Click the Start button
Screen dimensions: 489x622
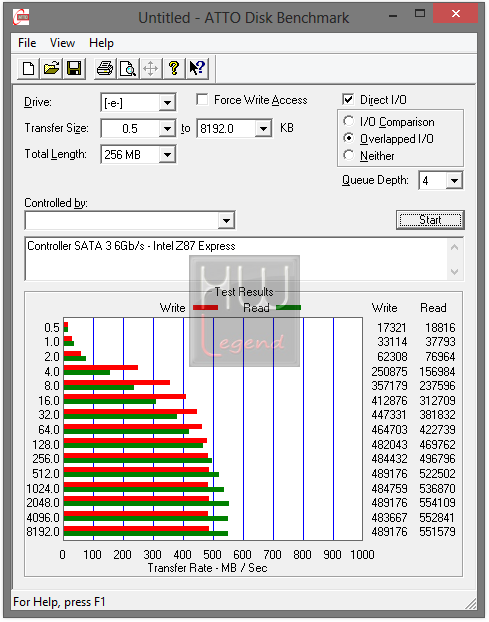[430, 220]
